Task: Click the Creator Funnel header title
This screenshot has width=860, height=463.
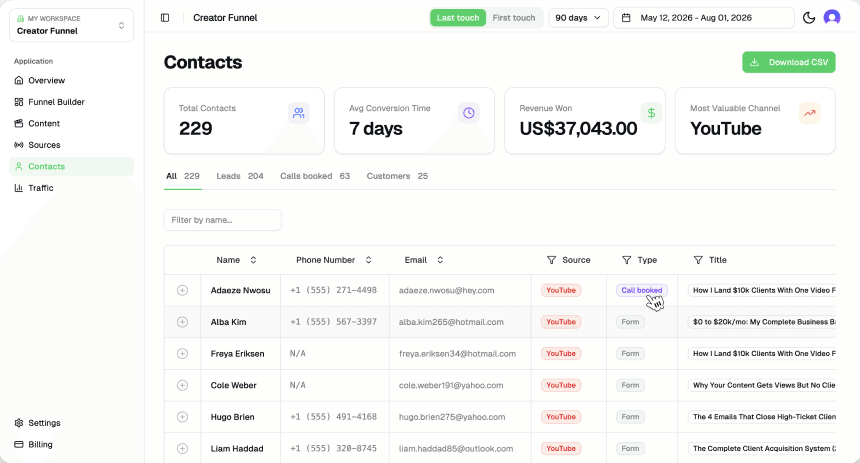Action: tap(225, 18)
